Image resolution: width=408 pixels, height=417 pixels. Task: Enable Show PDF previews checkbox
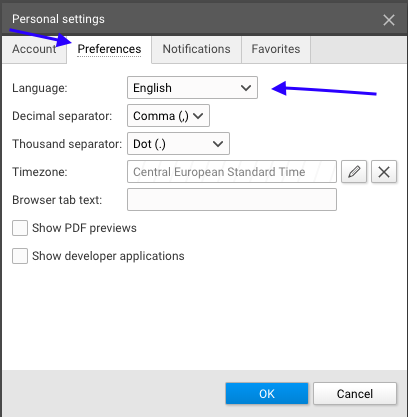(20, 228)
